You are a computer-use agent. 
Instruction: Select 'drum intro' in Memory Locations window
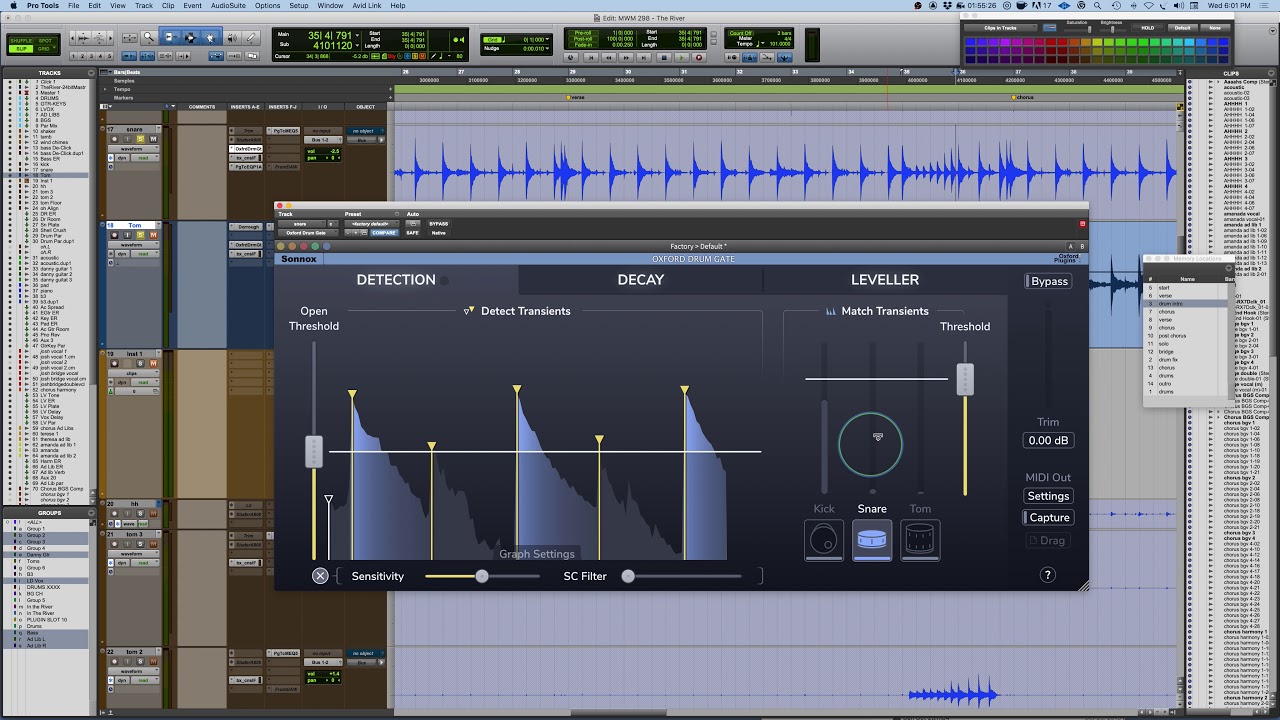pos(1188,303)
